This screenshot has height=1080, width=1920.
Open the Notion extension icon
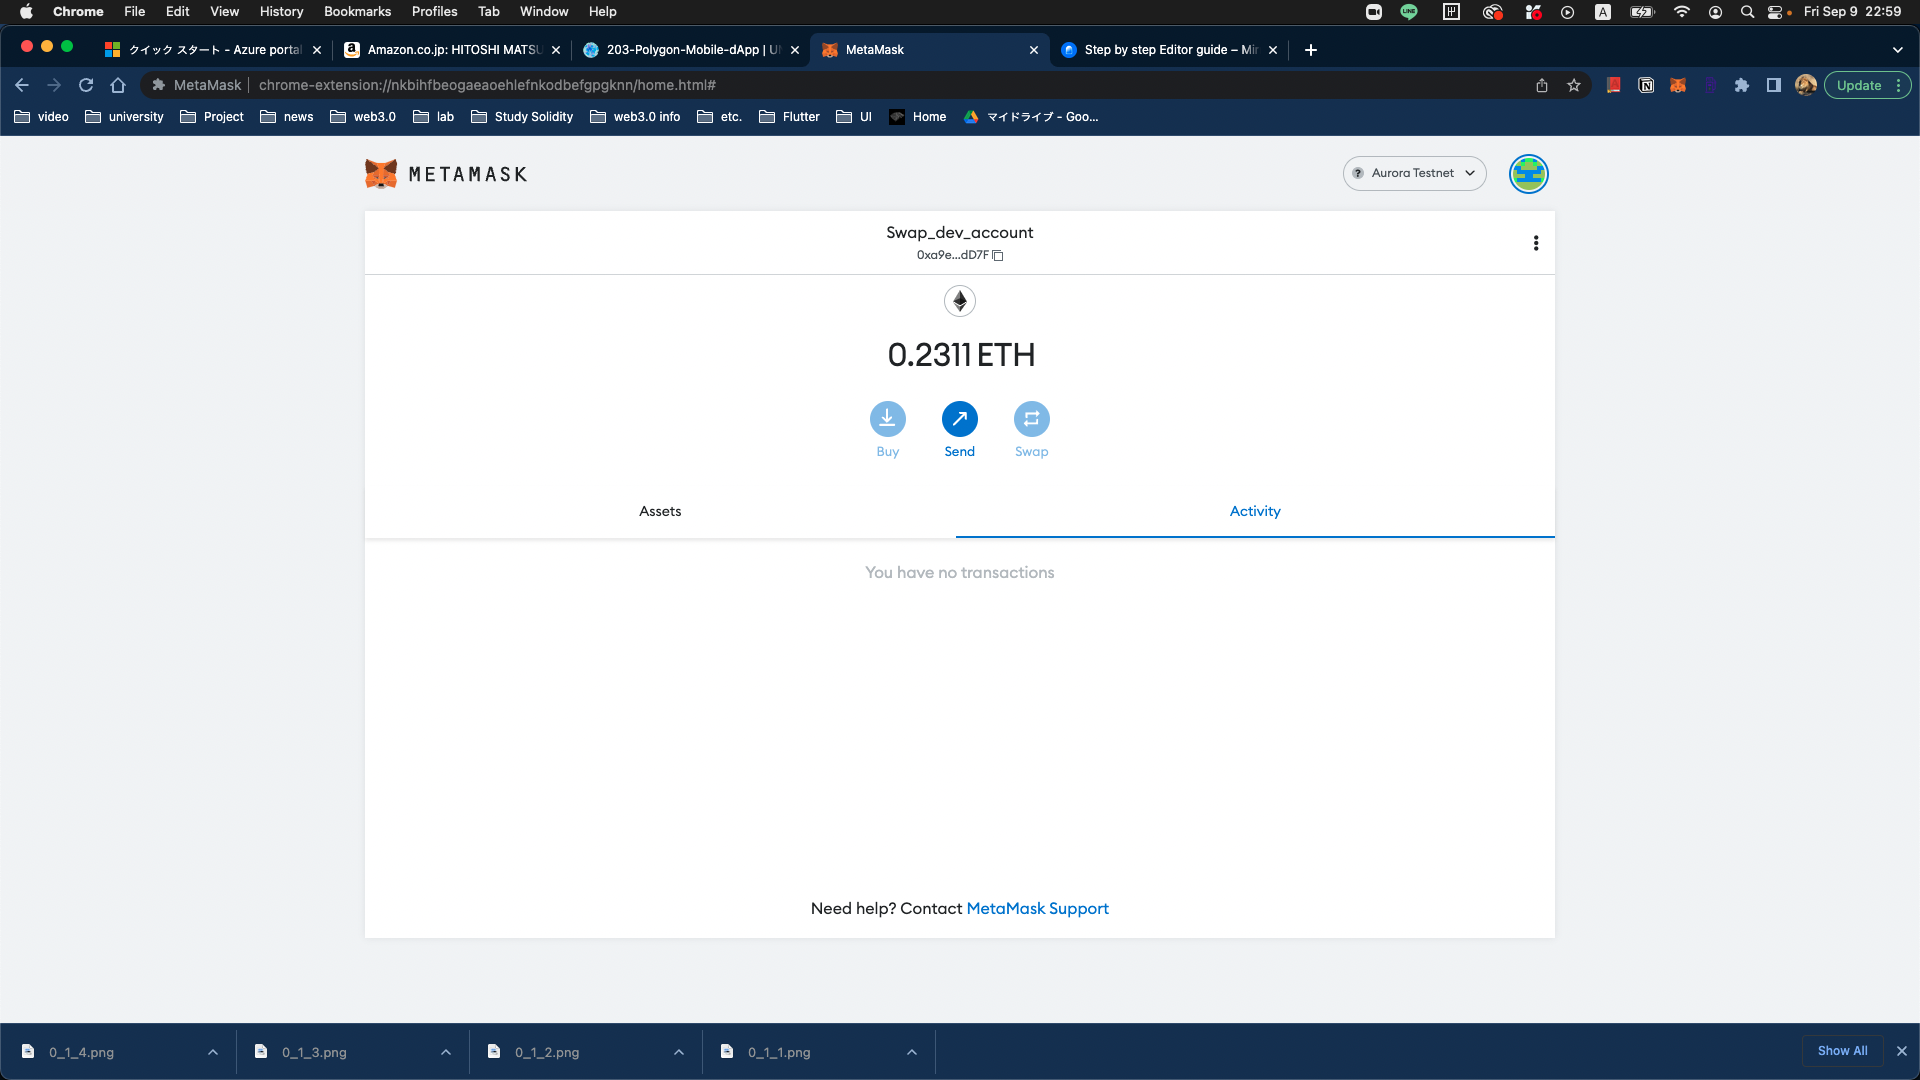point(1646,85)
